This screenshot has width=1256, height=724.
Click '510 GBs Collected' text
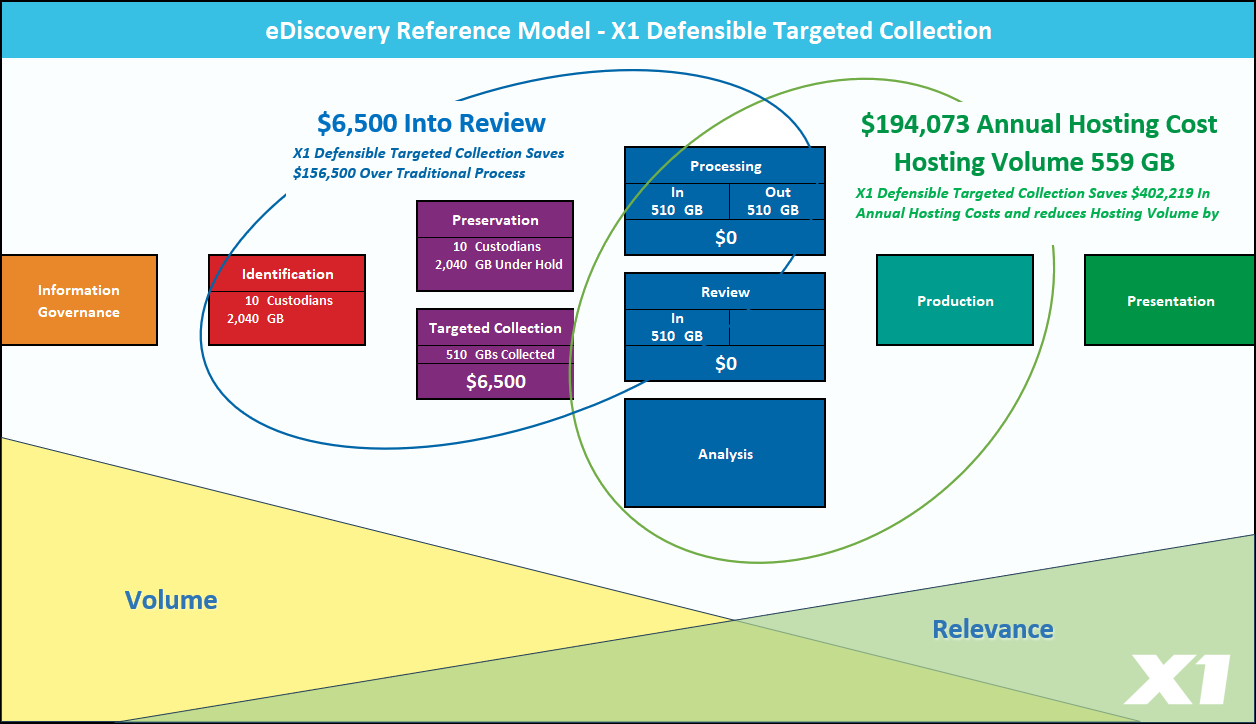pos(500,354)
